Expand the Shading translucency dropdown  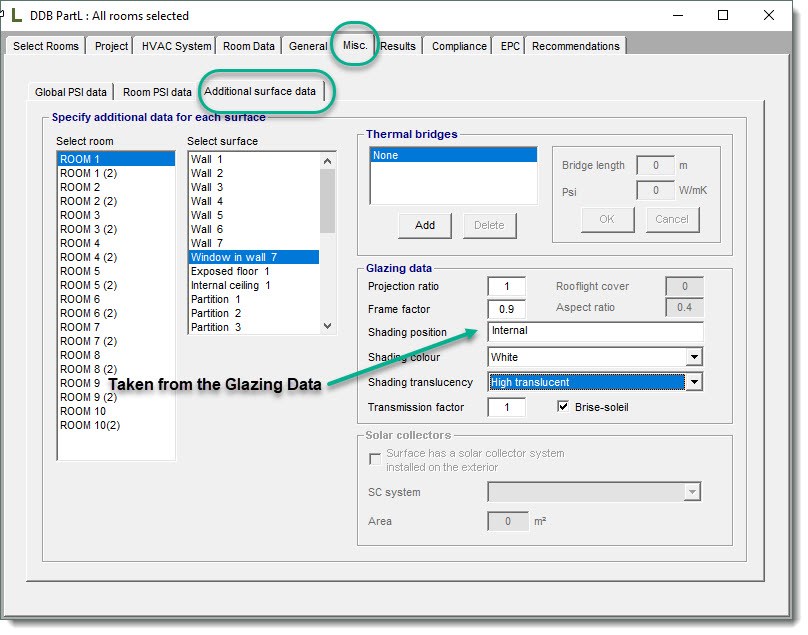click(x=694, y=382)
